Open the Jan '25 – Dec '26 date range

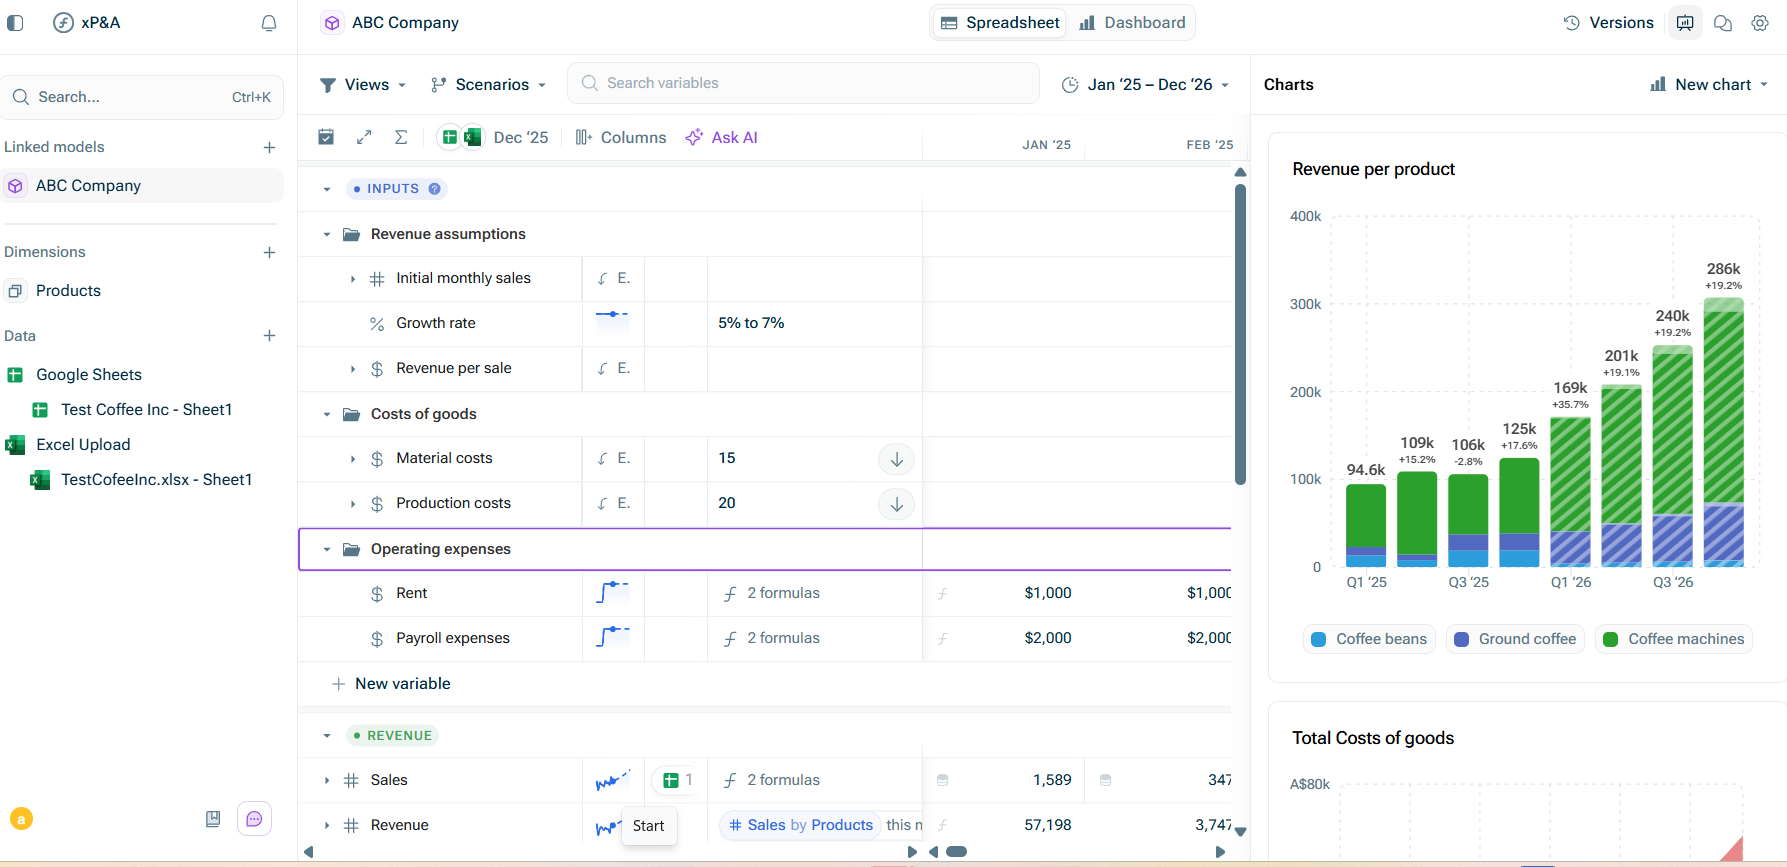point(1145,85)
